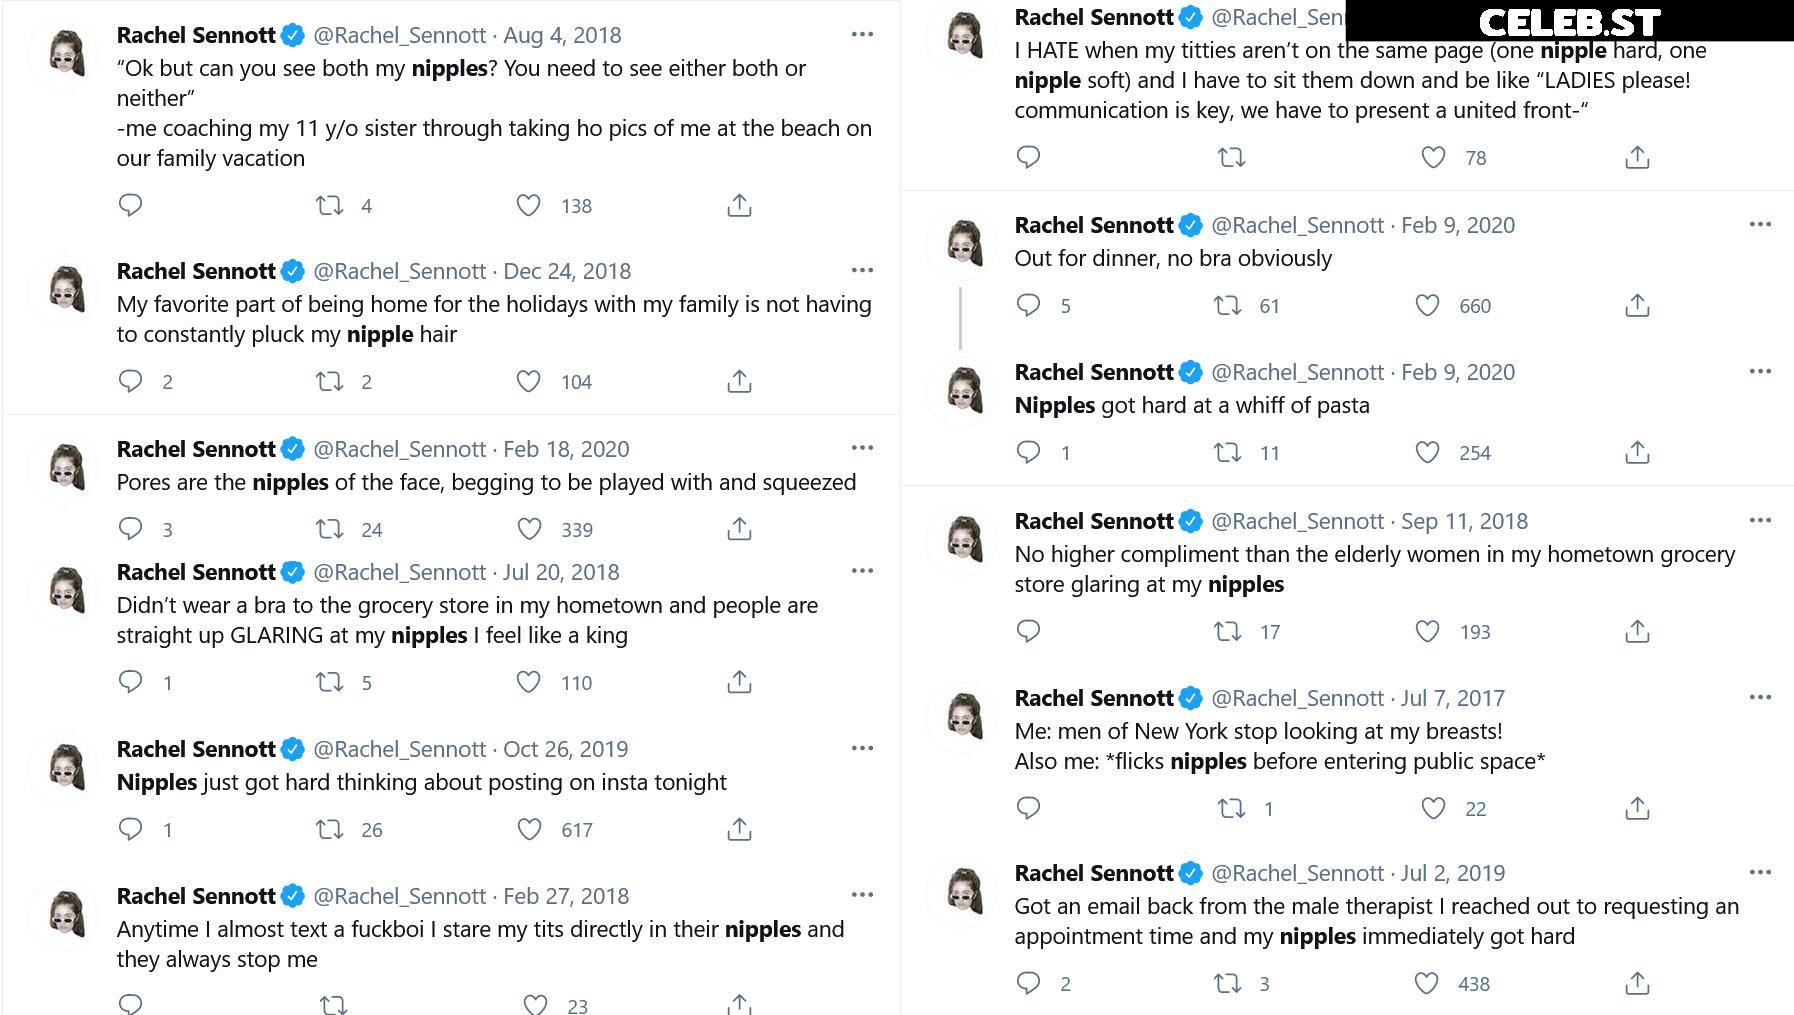This screenshot has height=1015, width=1794.
Task: Open the CELEB.ST watermark banner
Action: pos(1570,21)
